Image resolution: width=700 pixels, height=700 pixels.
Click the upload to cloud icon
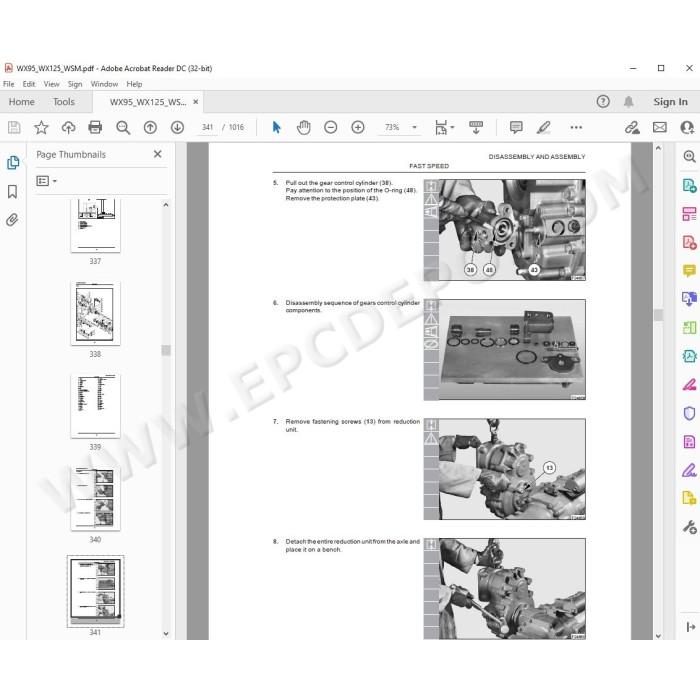click(68, 128)
